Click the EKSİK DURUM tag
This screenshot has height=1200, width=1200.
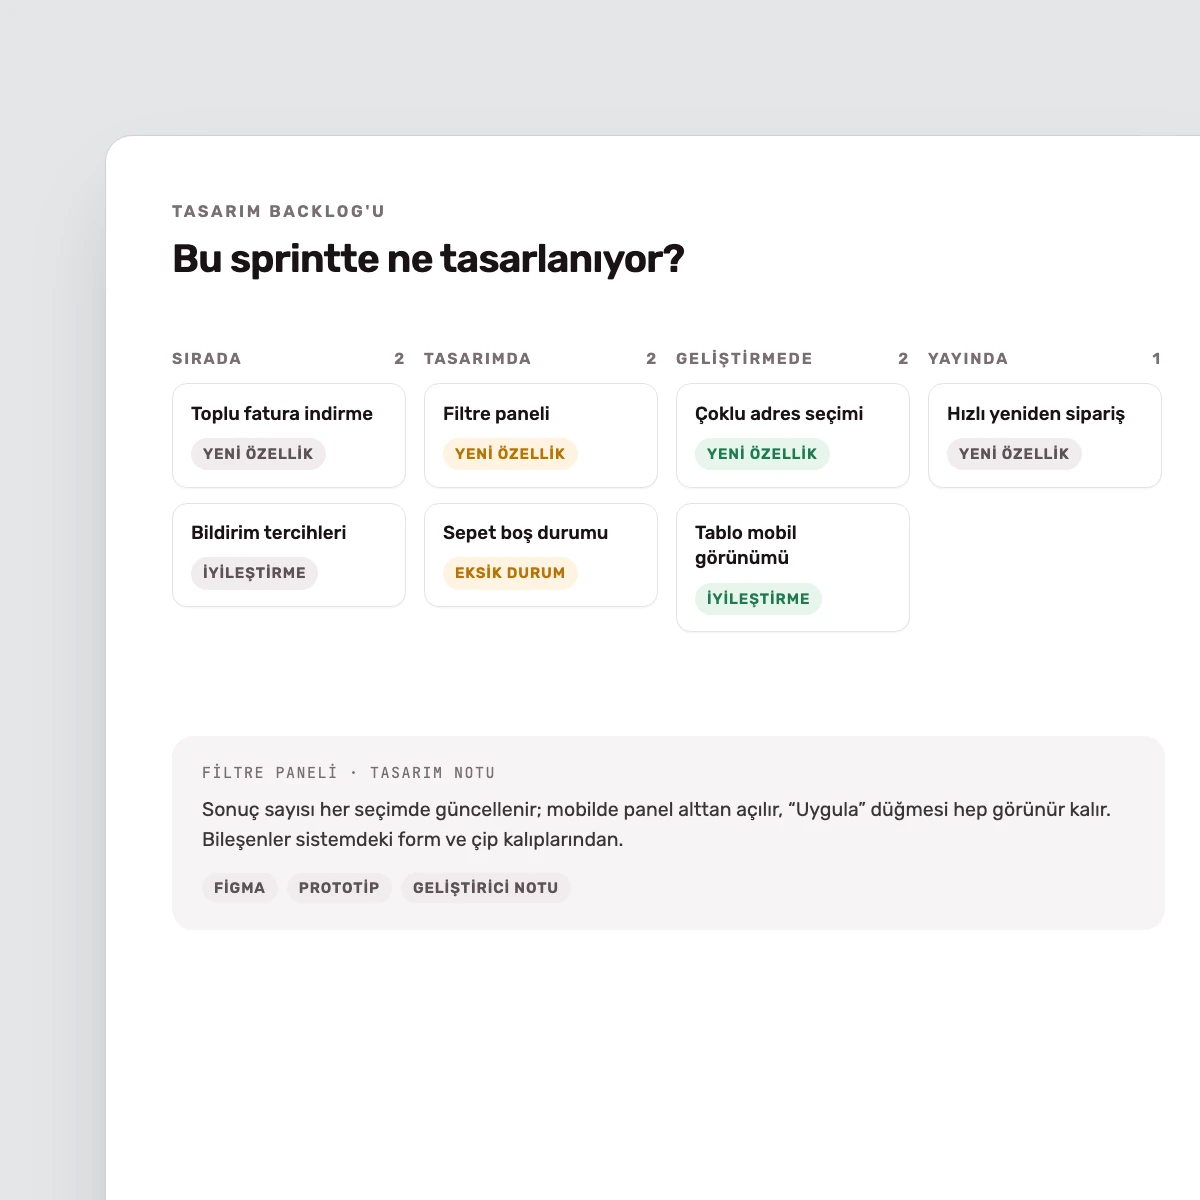coord(510,573)
